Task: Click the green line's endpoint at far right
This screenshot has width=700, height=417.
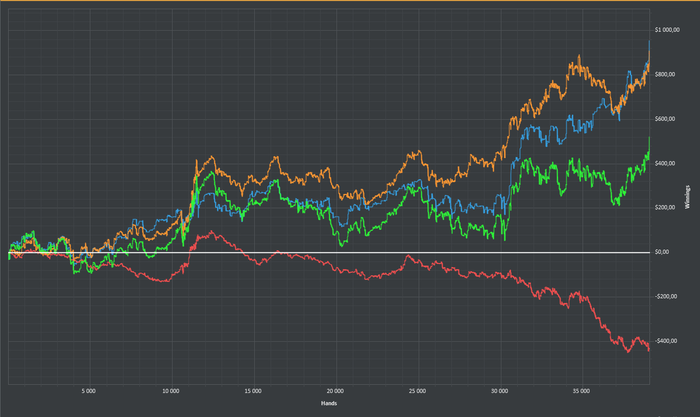Action: (649, 140)
